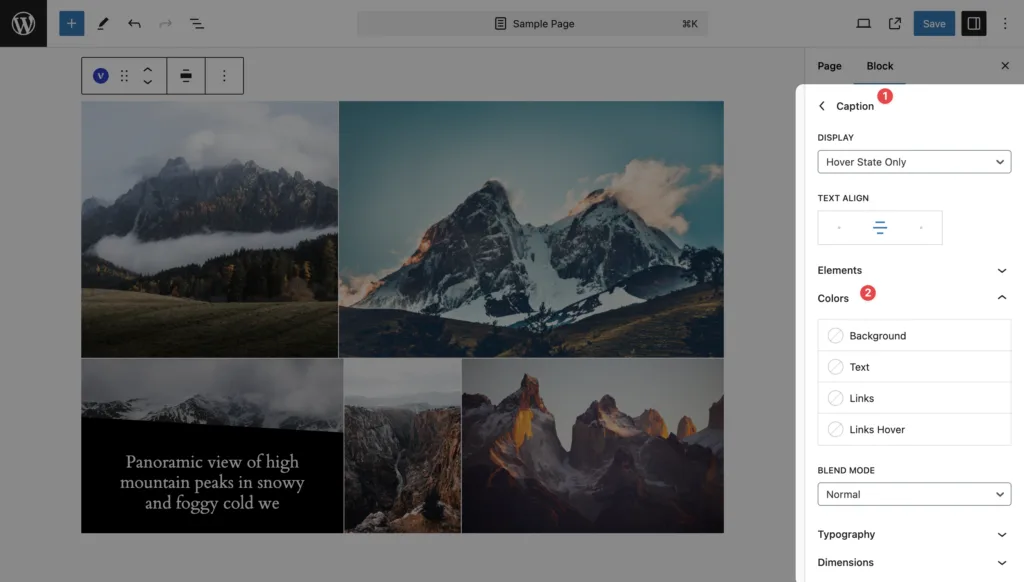Select the foggy forest mountain image
The height and width of the screenshot is (582, 1024).
click(x=210, y=229)
